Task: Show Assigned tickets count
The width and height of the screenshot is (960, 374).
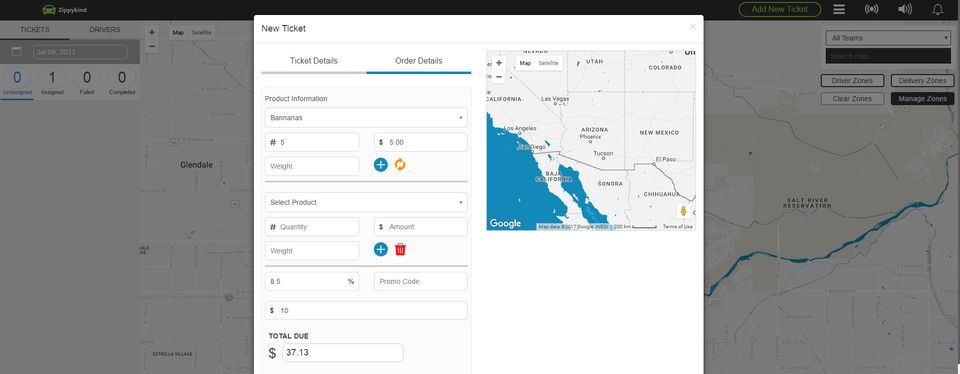Action: [x=52, y=83]
